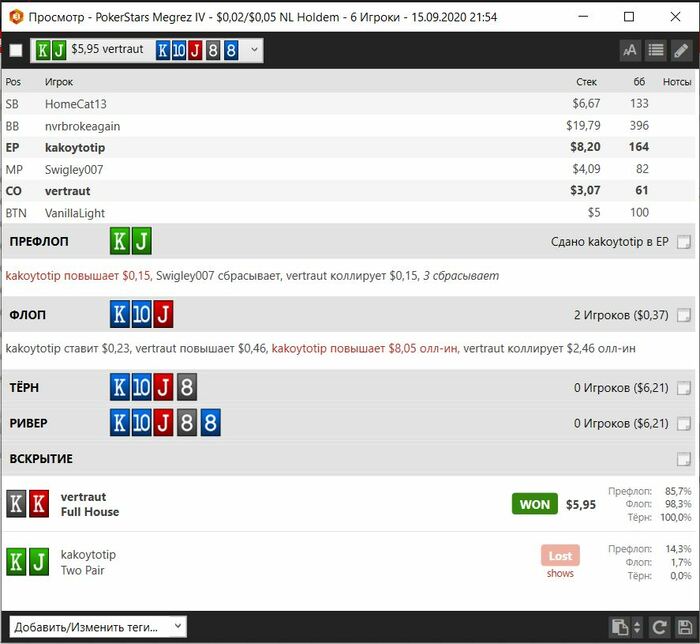Click vertraut's 85,7% preflop equity value
Screen dimensions: 700x644
click(x=678, y=491)
